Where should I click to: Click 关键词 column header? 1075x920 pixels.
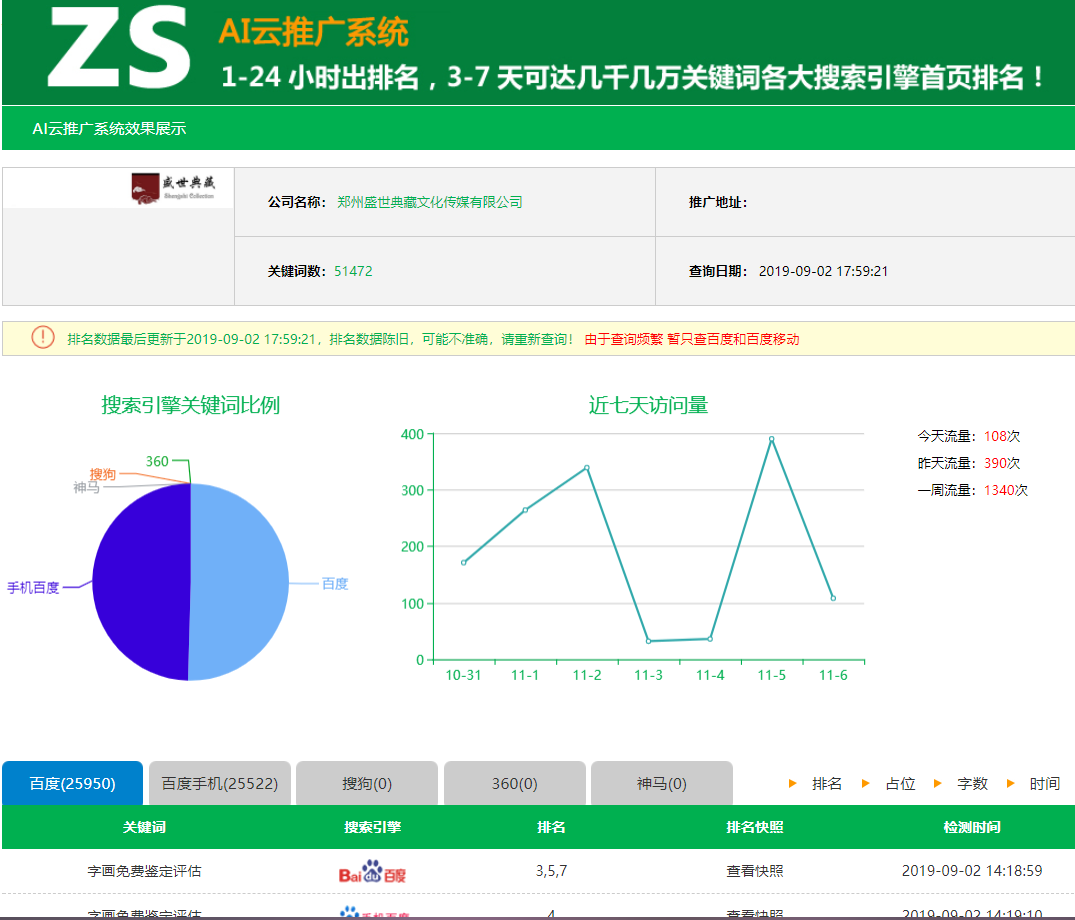click(144, 827)
